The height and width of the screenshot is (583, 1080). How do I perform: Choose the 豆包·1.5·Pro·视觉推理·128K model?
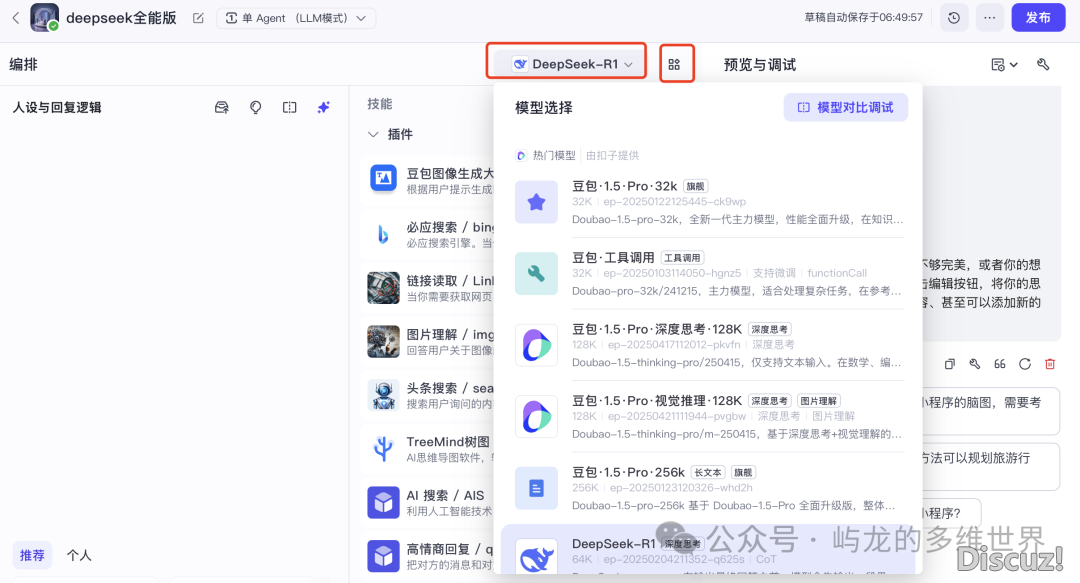tap(709, 417)
